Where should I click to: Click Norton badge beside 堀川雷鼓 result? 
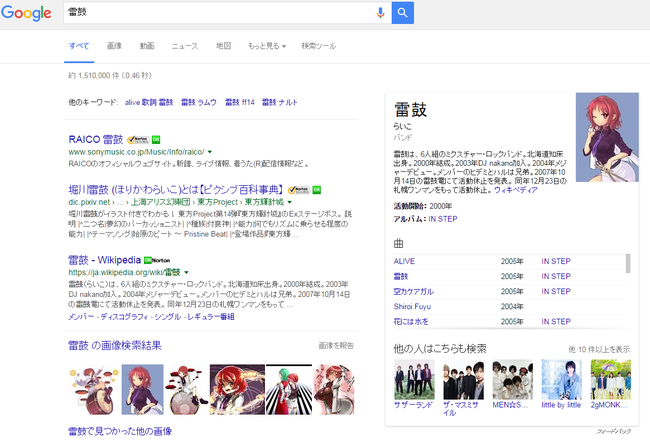pyautogui.click(x=299, y=190)
